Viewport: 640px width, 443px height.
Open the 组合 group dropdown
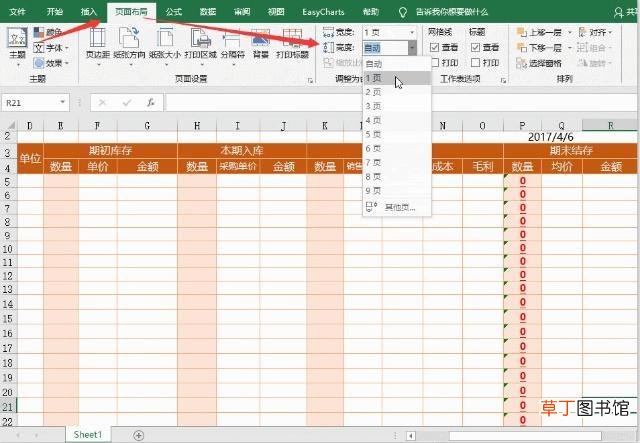[596, 48]
